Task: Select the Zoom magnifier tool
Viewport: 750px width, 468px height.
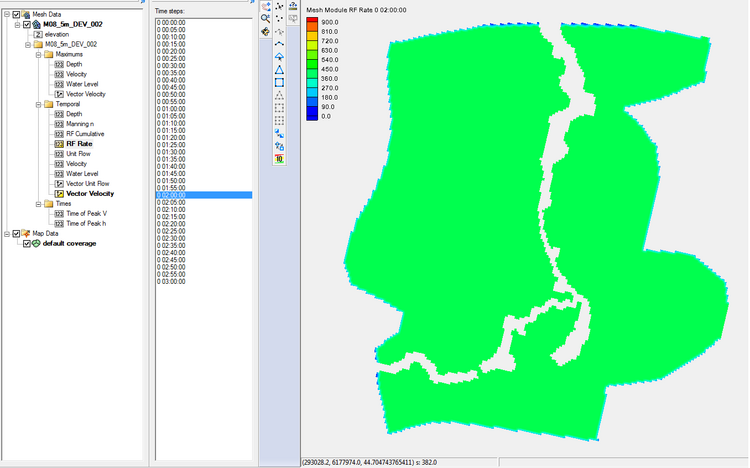Action: [x=265, y=18]
